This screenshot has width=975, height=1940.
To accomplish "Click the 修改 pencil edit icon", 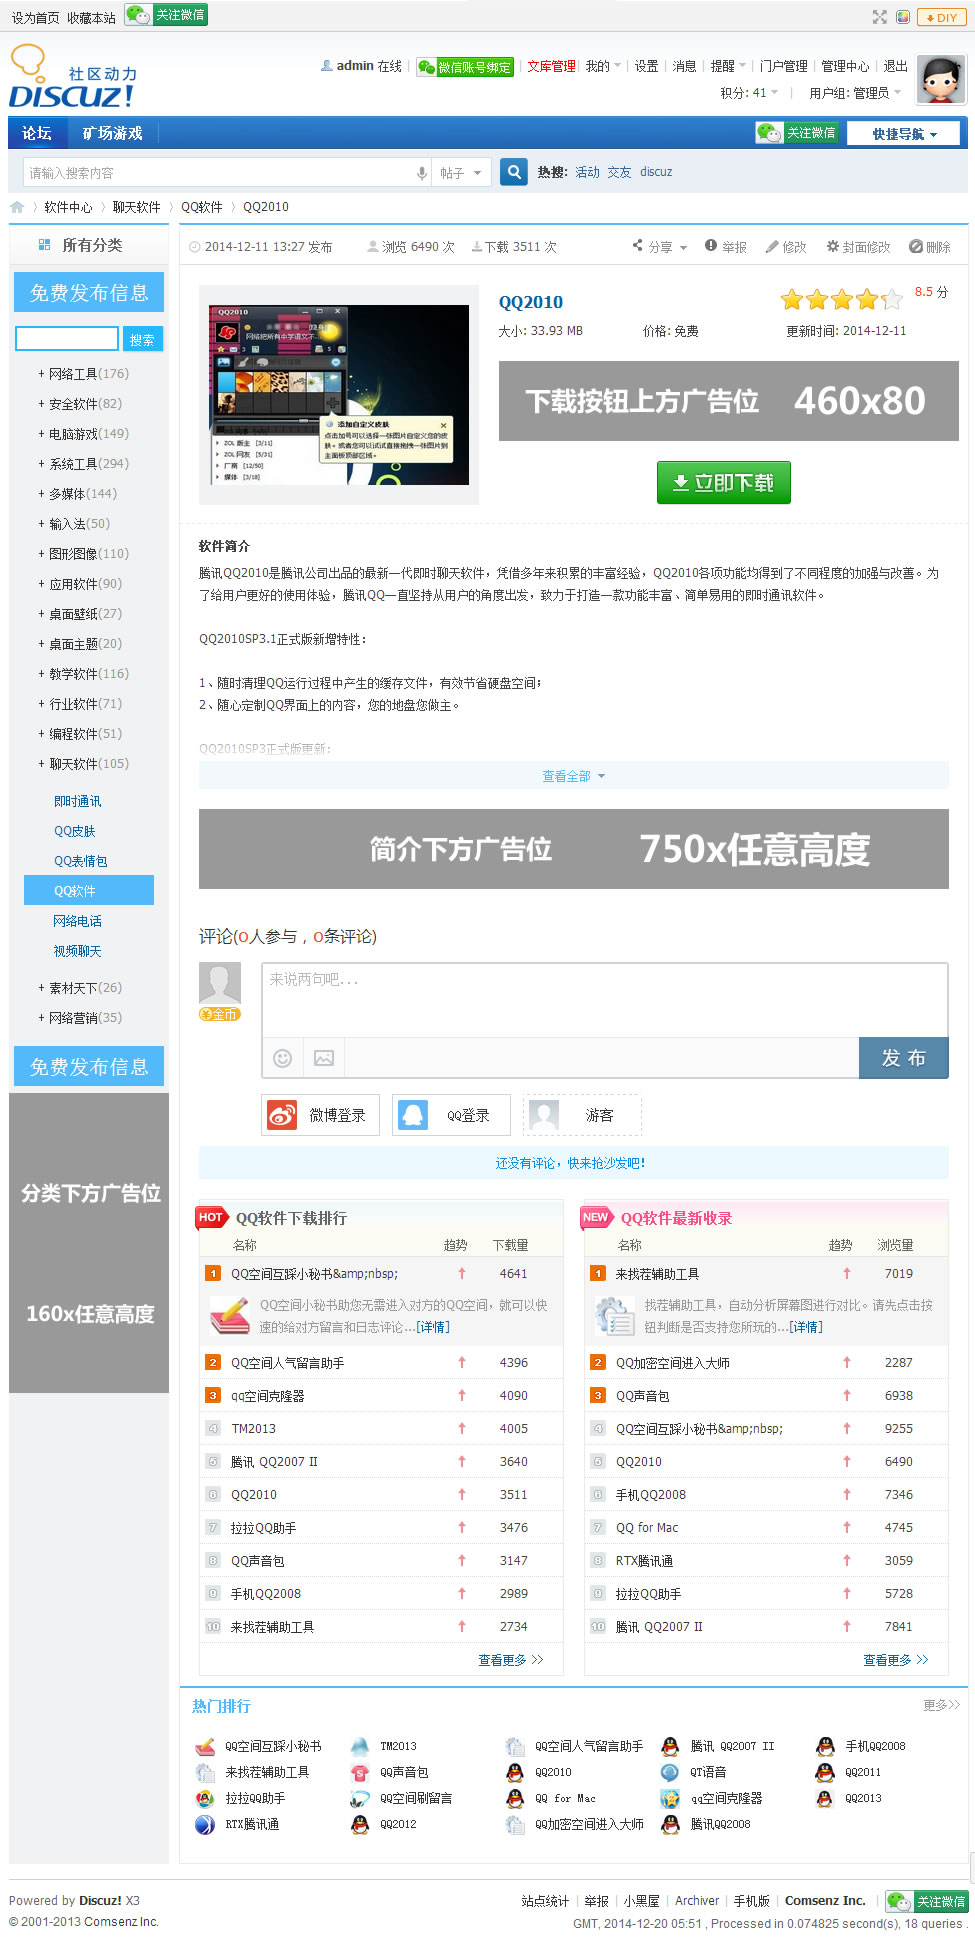I will coord(772,246).
